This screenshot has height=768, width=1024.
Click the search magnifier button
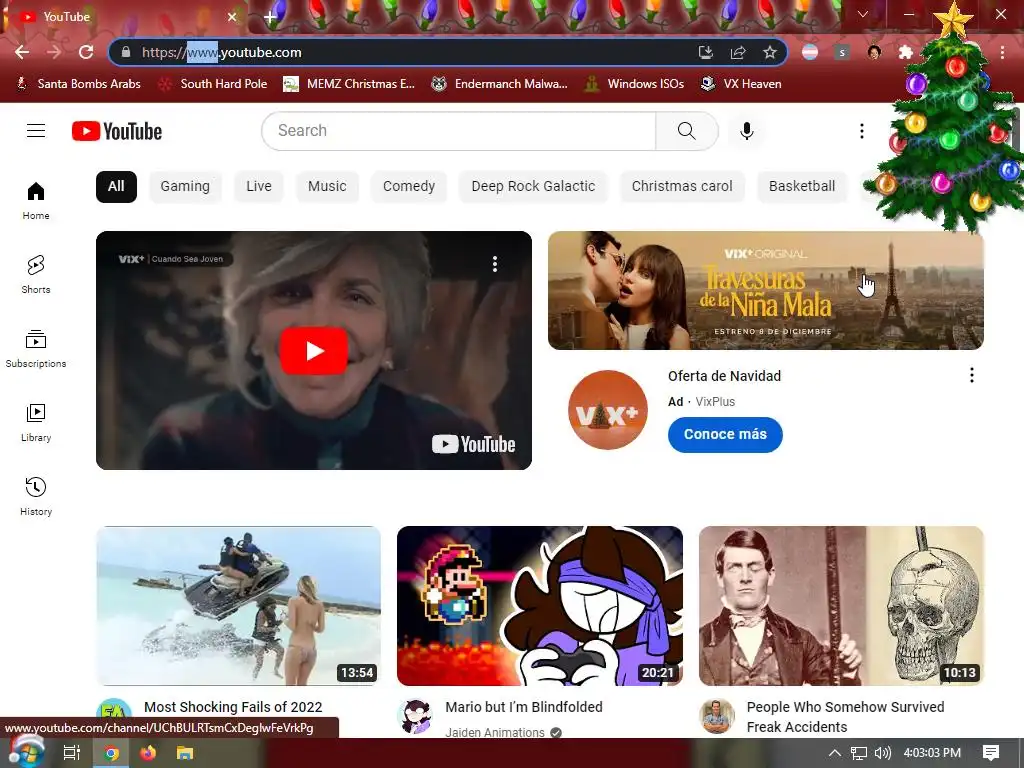(686, 131)
